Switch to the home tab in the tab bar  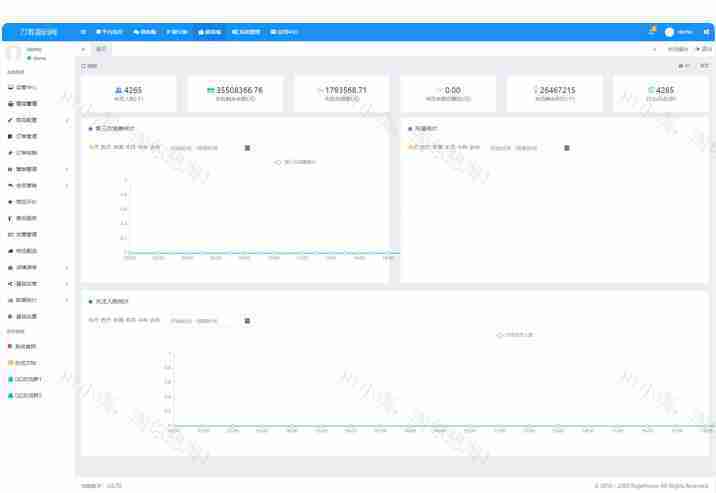click(101, 49)
